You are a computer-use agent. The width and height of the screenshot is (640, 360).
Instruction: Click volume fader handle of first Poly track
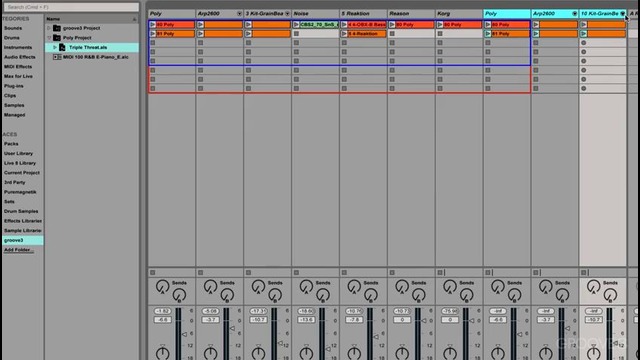pyautogui.click(x=184, y=334)
